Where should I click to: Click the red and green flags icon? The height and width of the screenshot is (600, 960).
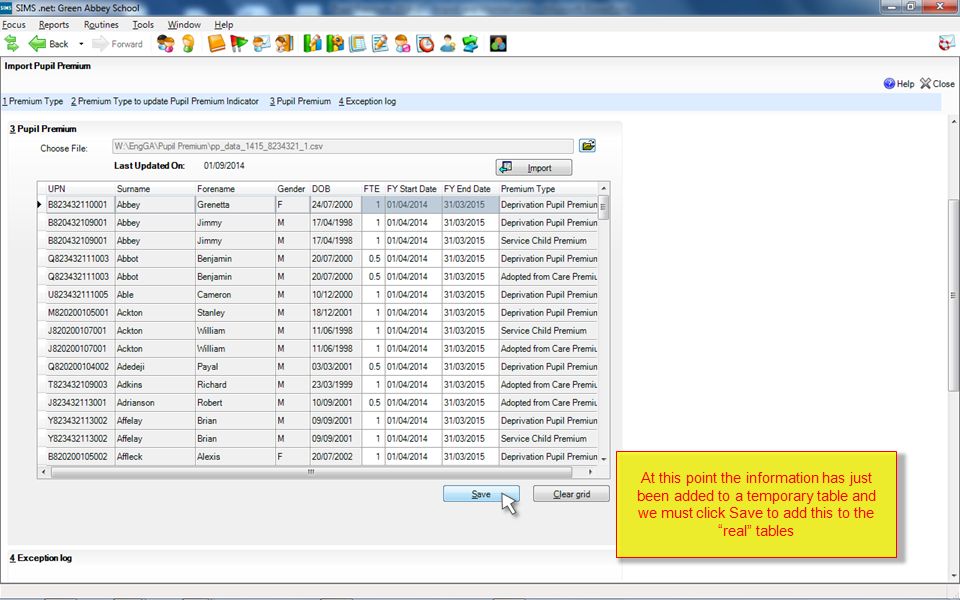(239, 44)
